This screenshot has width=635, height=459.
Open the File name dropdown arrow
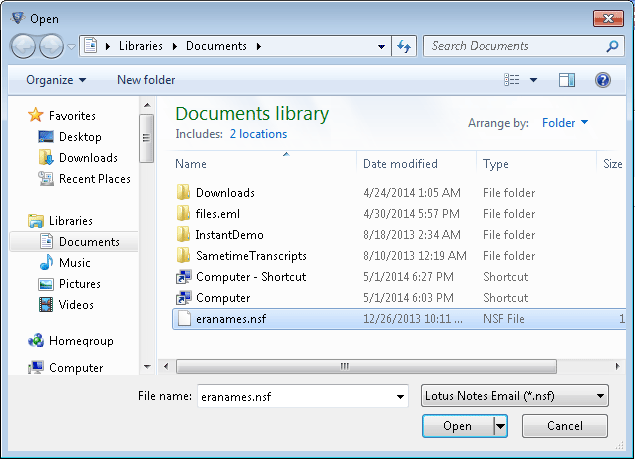(400, 396)
